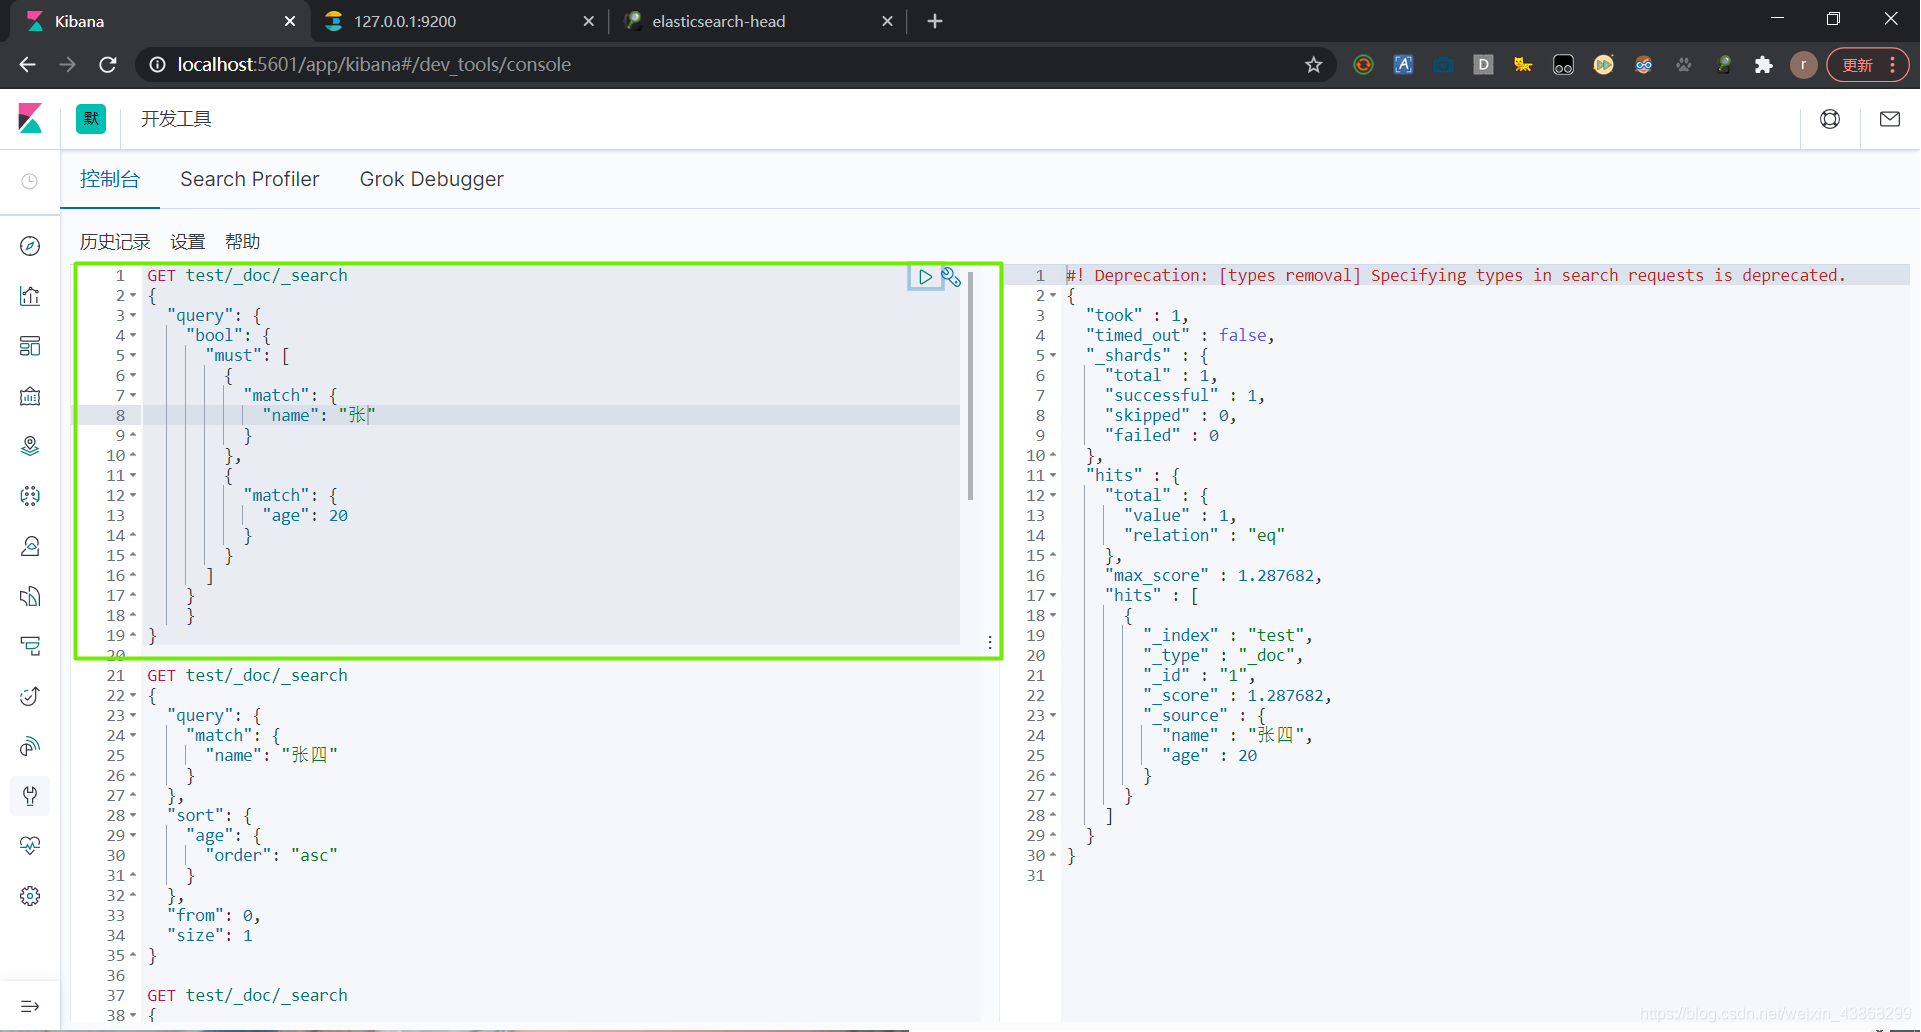Open the green default space avatar
The image size is (1921, 1032).
pos(91,119)
